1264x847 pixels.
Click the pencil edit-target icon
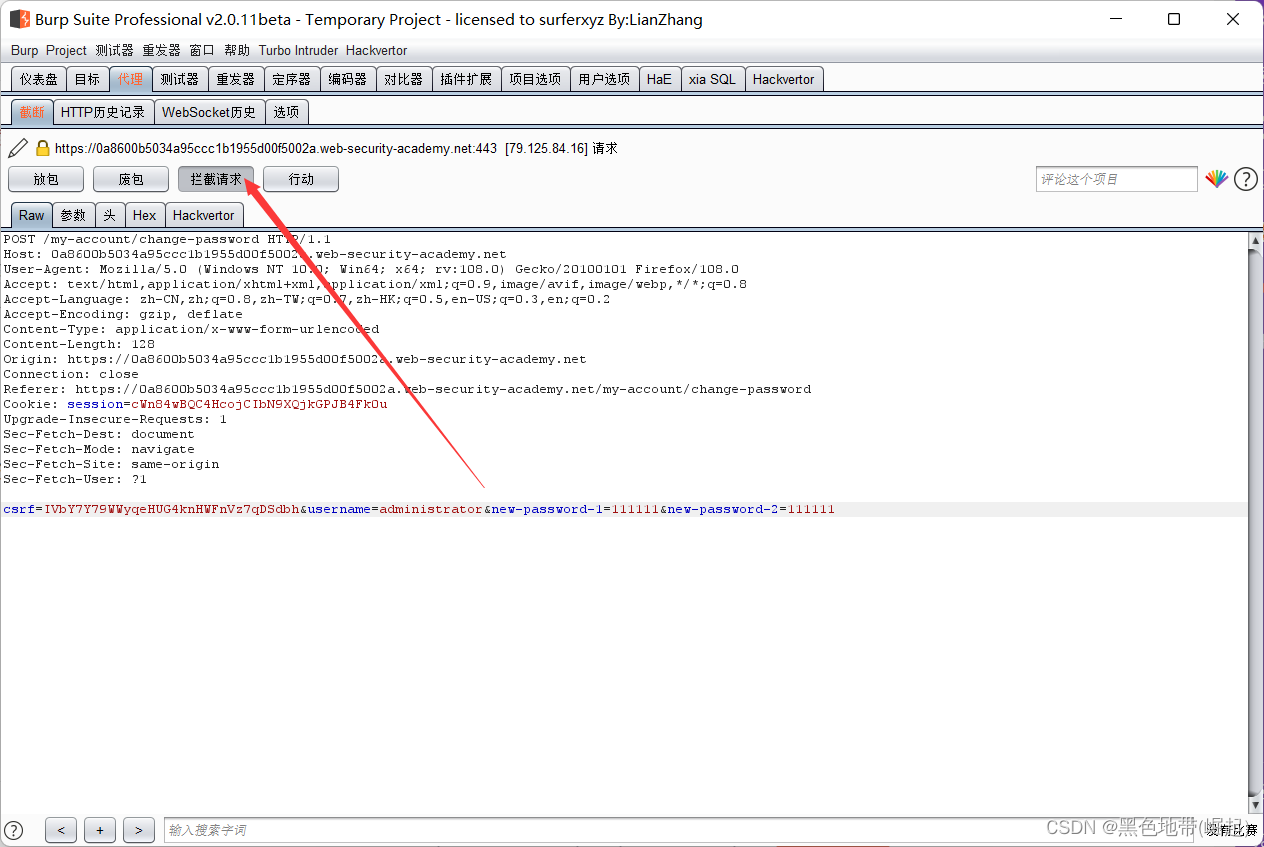[x=18, y=148]
